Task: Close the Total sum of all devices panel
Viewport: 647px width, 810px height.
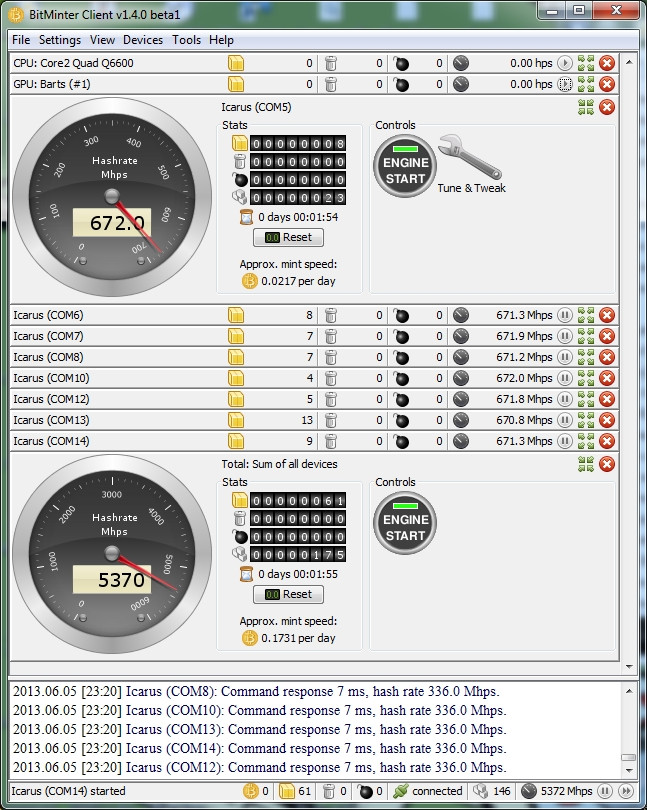Action: point(607,464)
